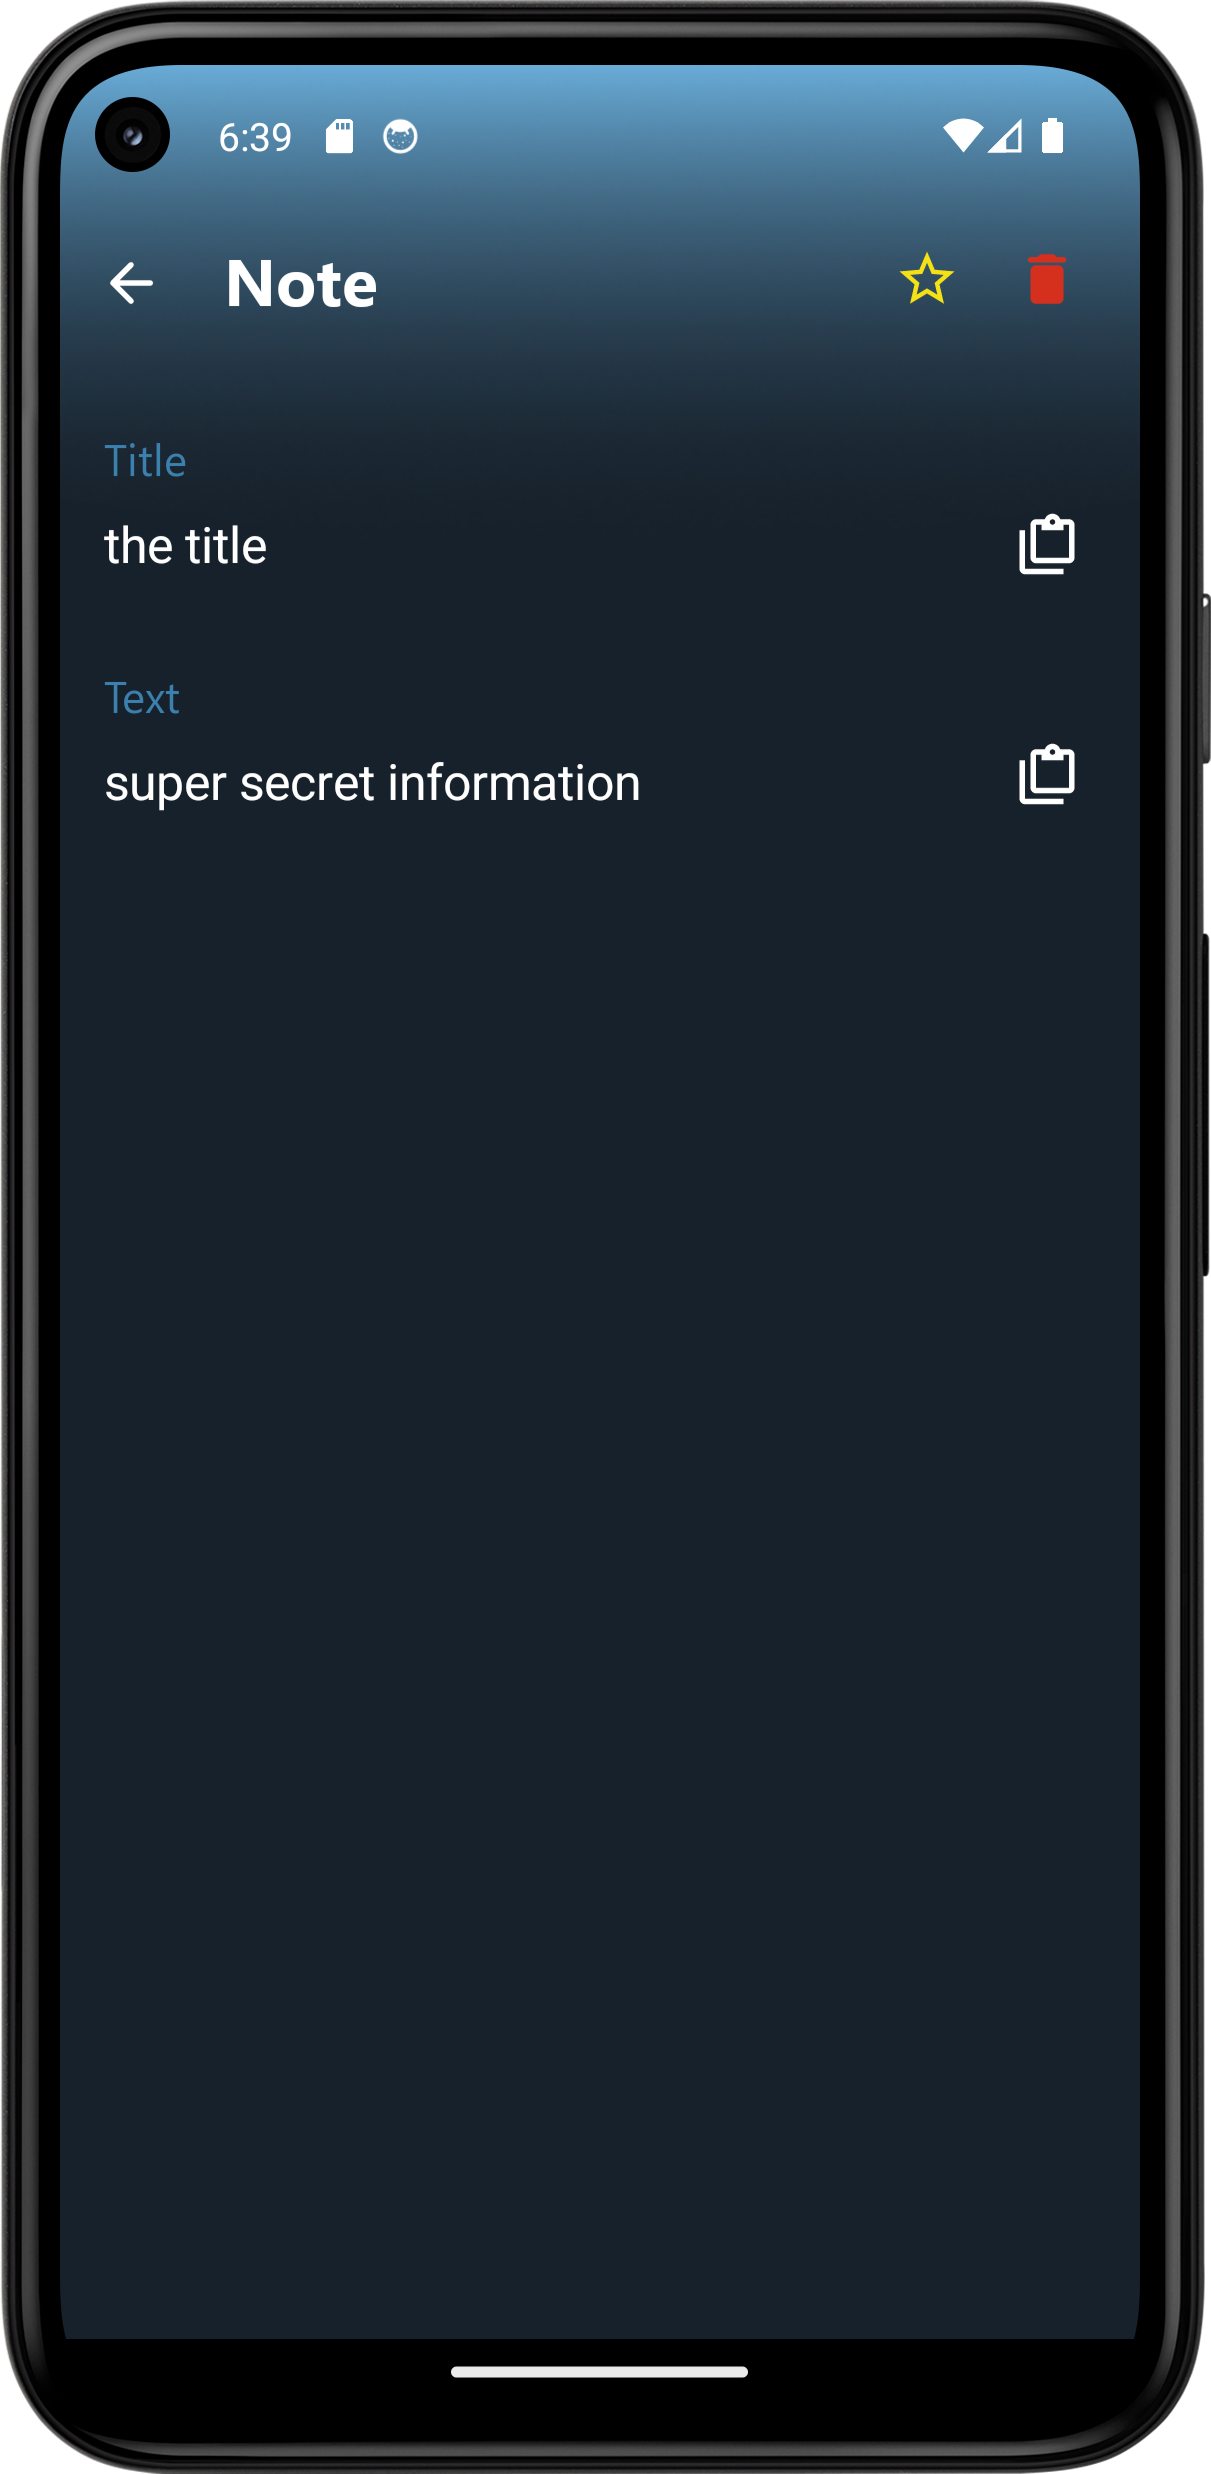1211x2474 pixels.
Task: Toggle the yellow favorite star
Action: click(x=926, y=279)
